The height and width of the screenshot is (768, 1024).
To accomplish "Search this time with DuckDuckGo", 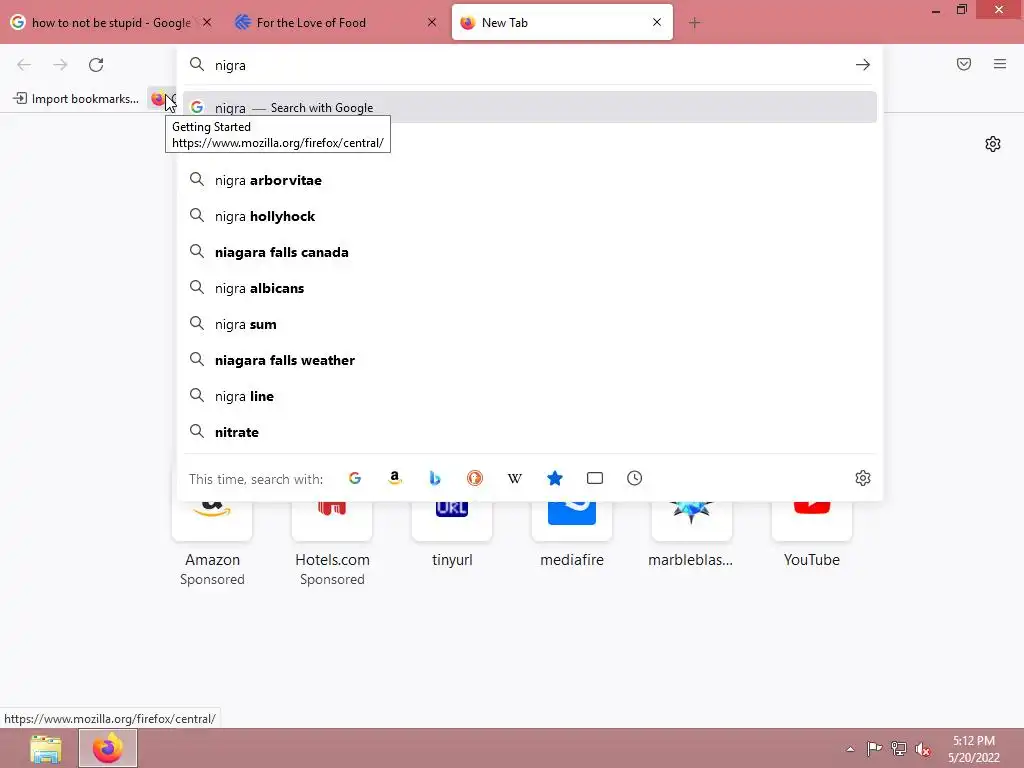I will 475,478.
